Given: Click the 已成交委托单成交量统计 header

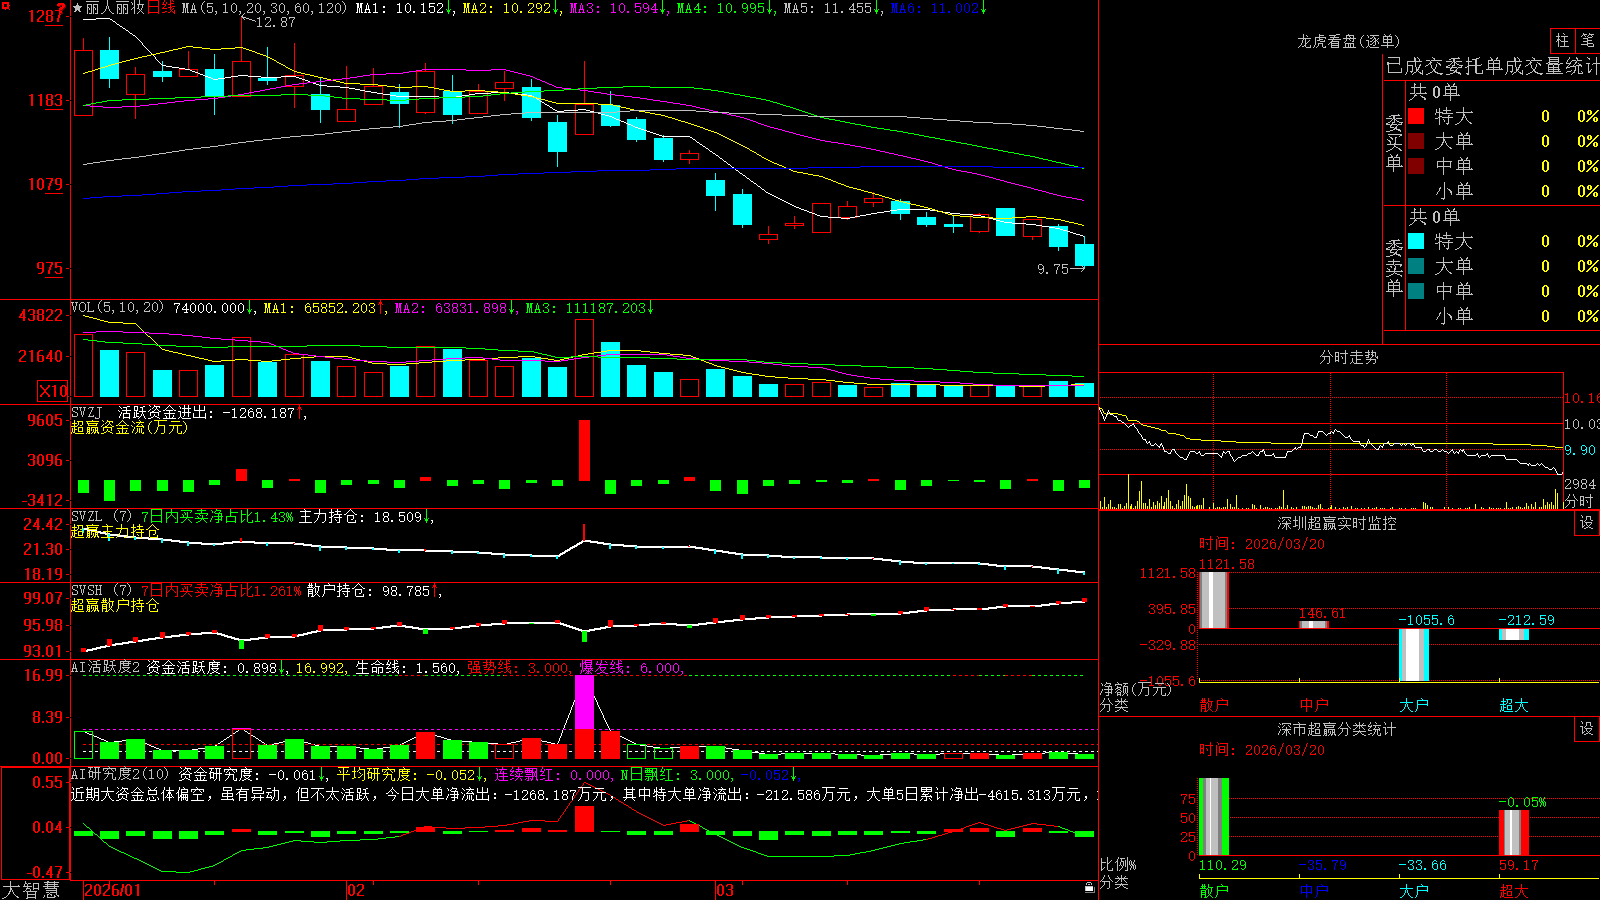Looking at the screenshot, I should (x=1492, y=66).
